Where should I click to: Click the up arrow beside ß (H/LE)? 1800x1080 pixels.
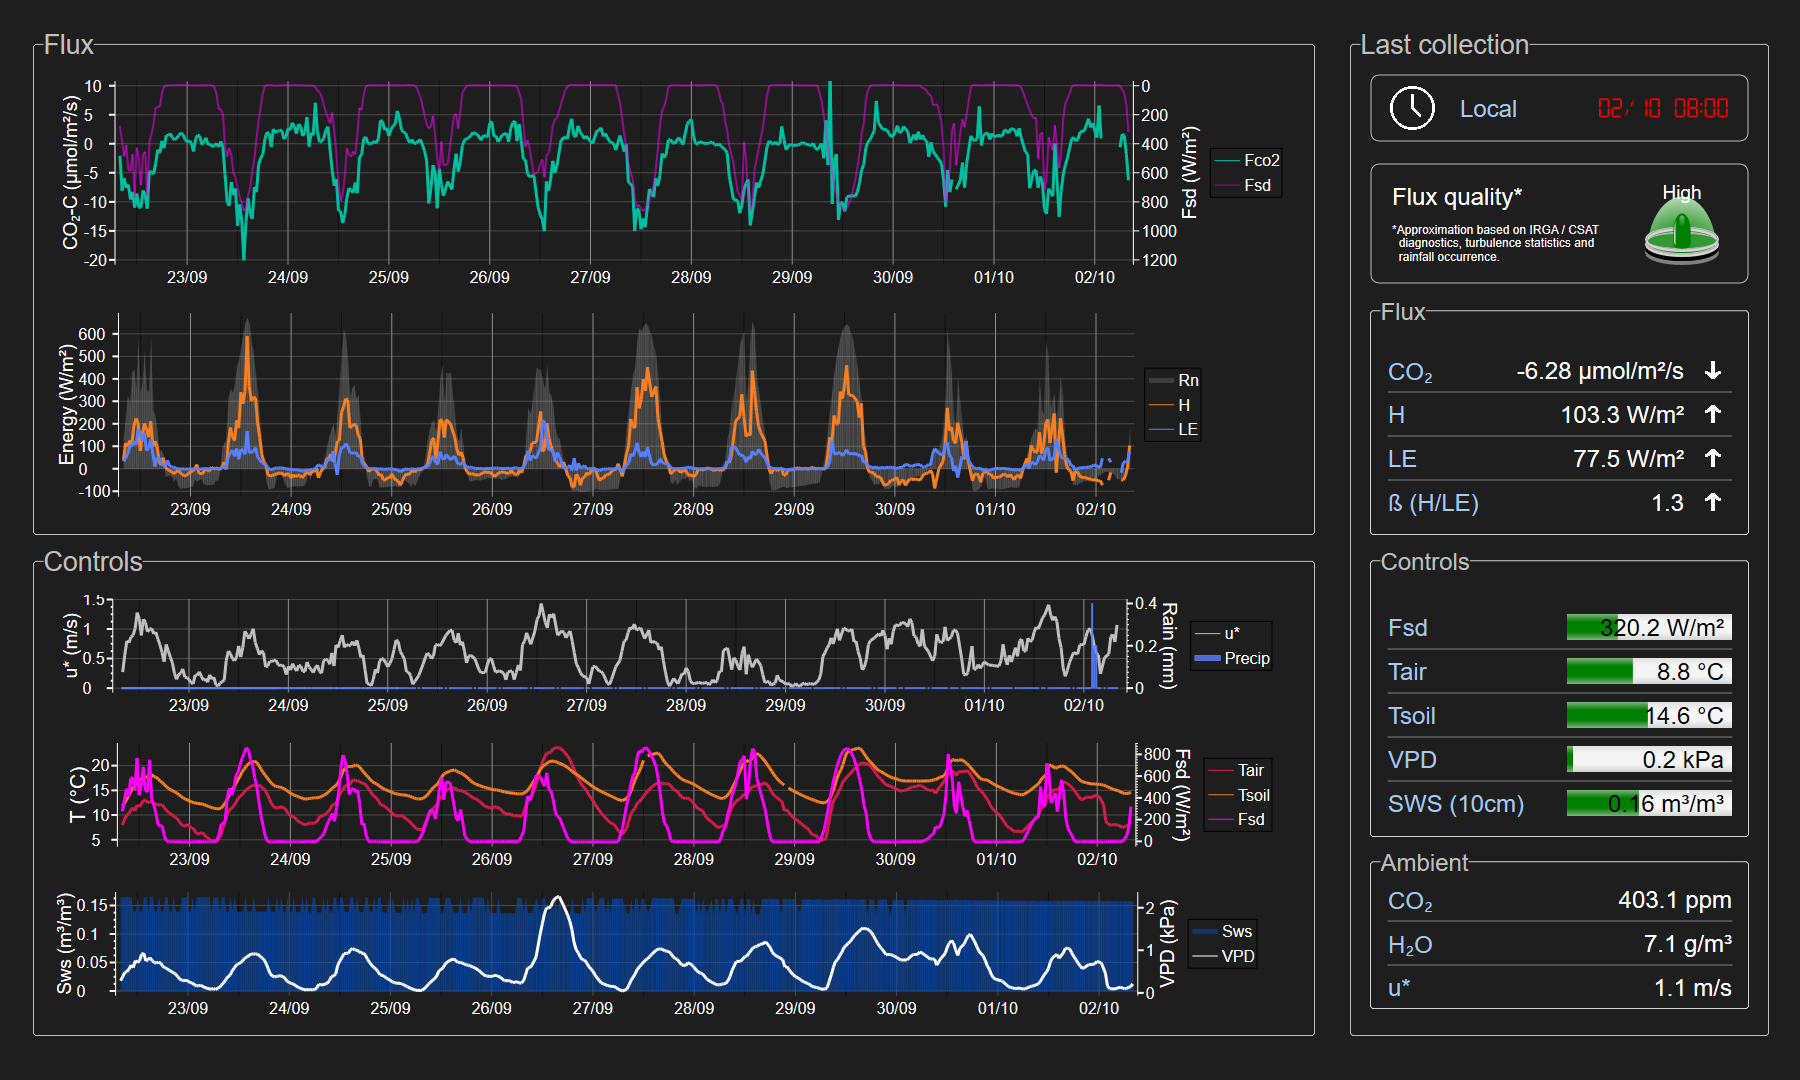[x=1713, y=502]
